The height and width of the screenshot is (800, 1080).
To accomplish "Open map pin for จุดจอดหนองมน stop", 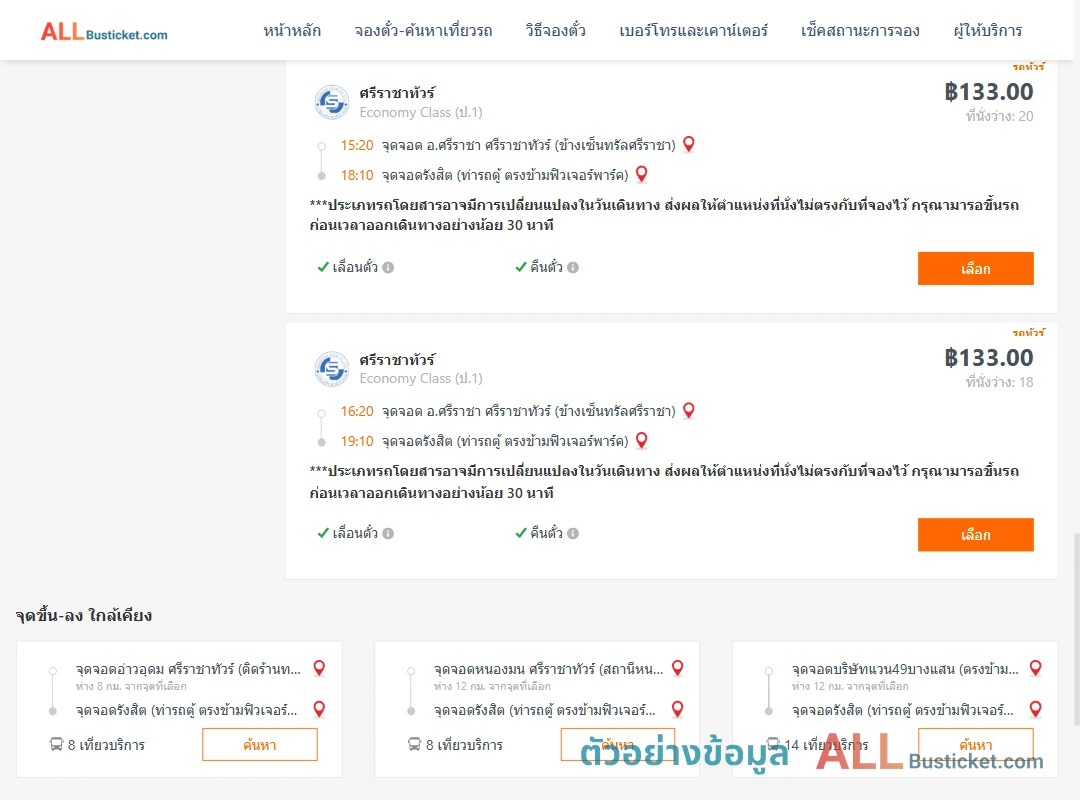I will 677,668.
